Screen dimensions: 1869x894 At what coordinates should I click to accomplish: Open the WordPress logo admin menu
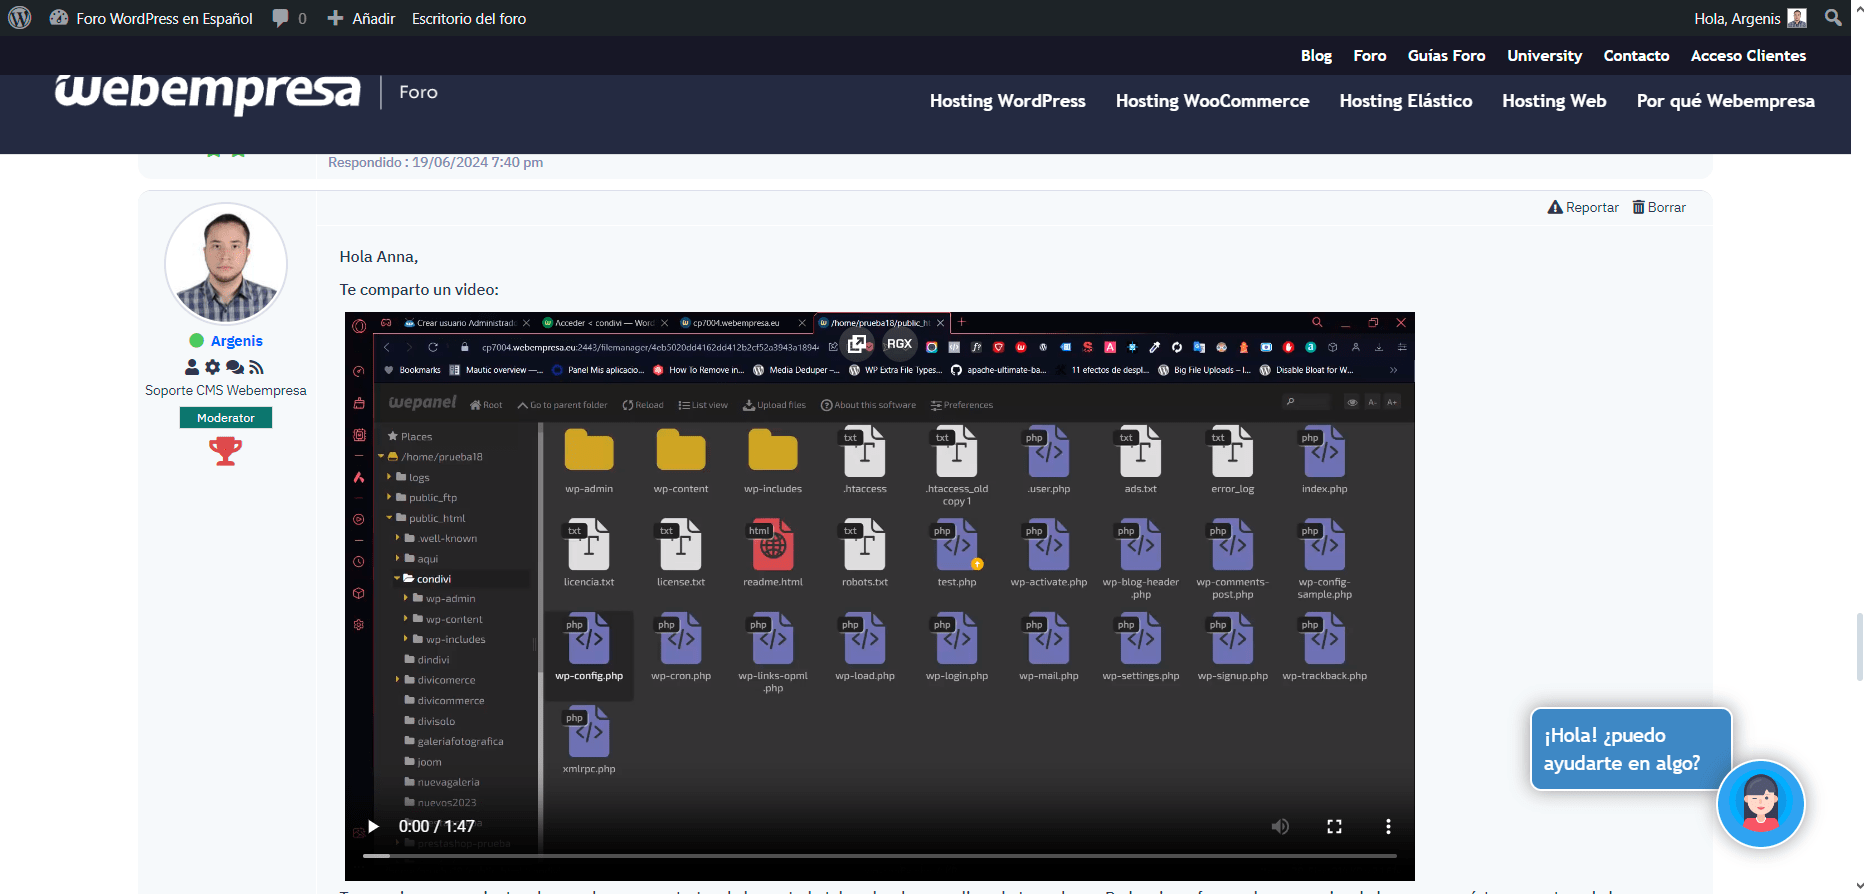[19, 18]
